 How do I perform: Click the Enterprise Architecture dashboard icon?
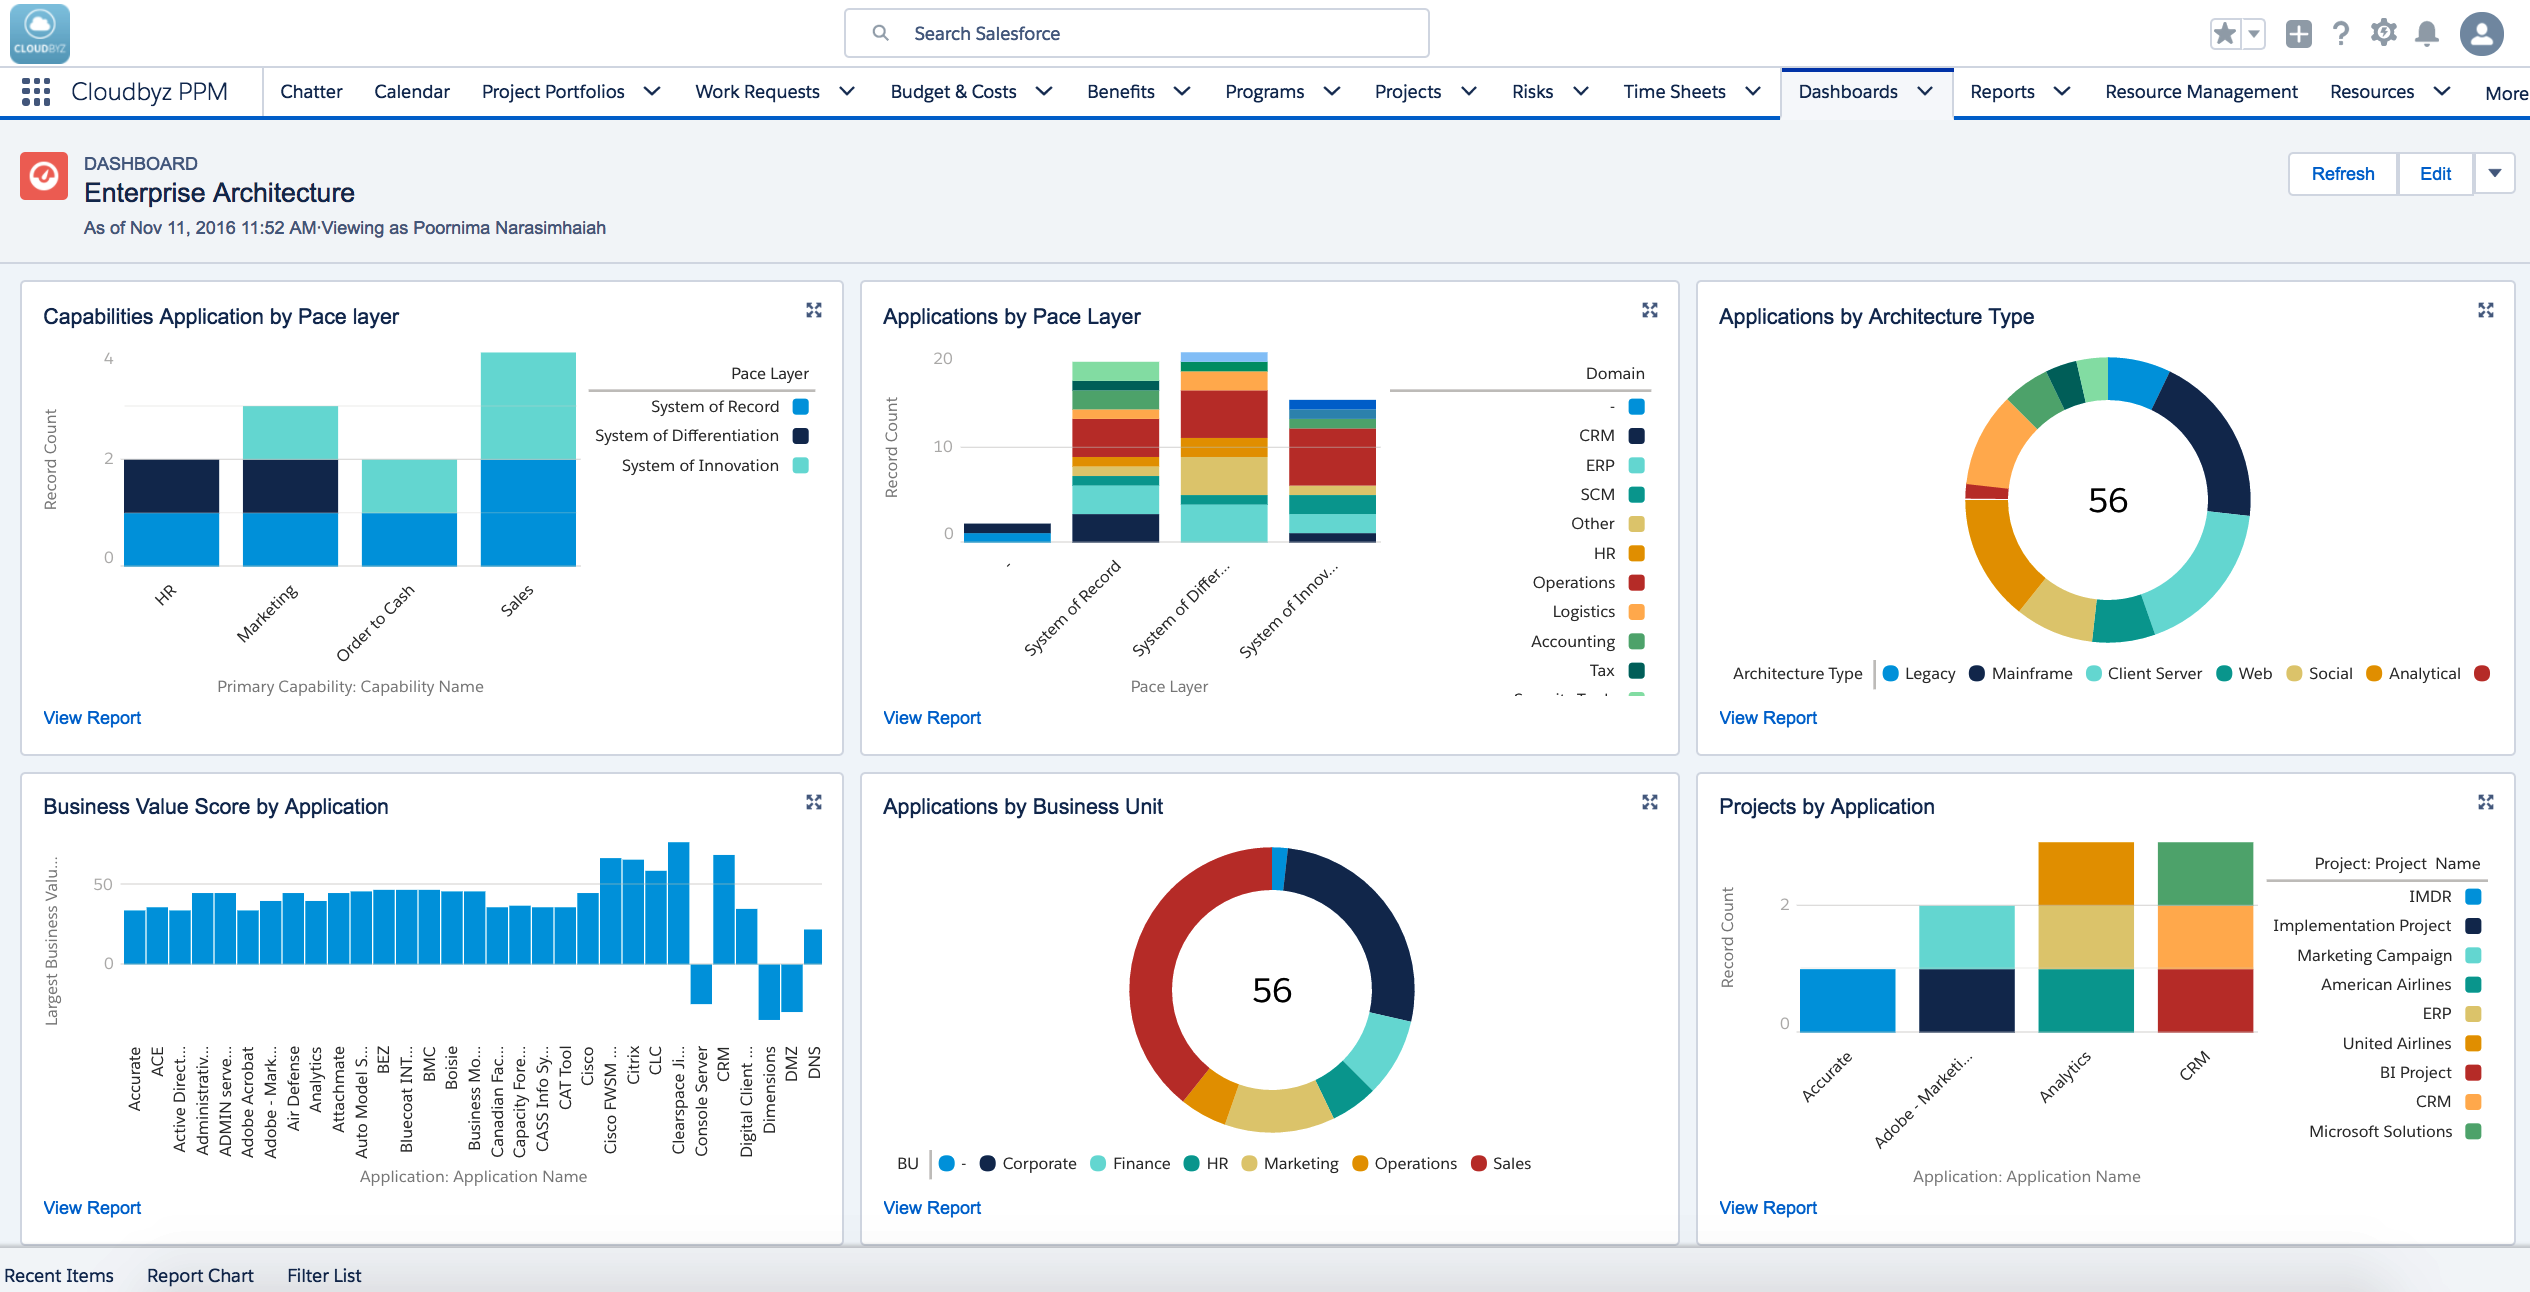pos(44,176)
